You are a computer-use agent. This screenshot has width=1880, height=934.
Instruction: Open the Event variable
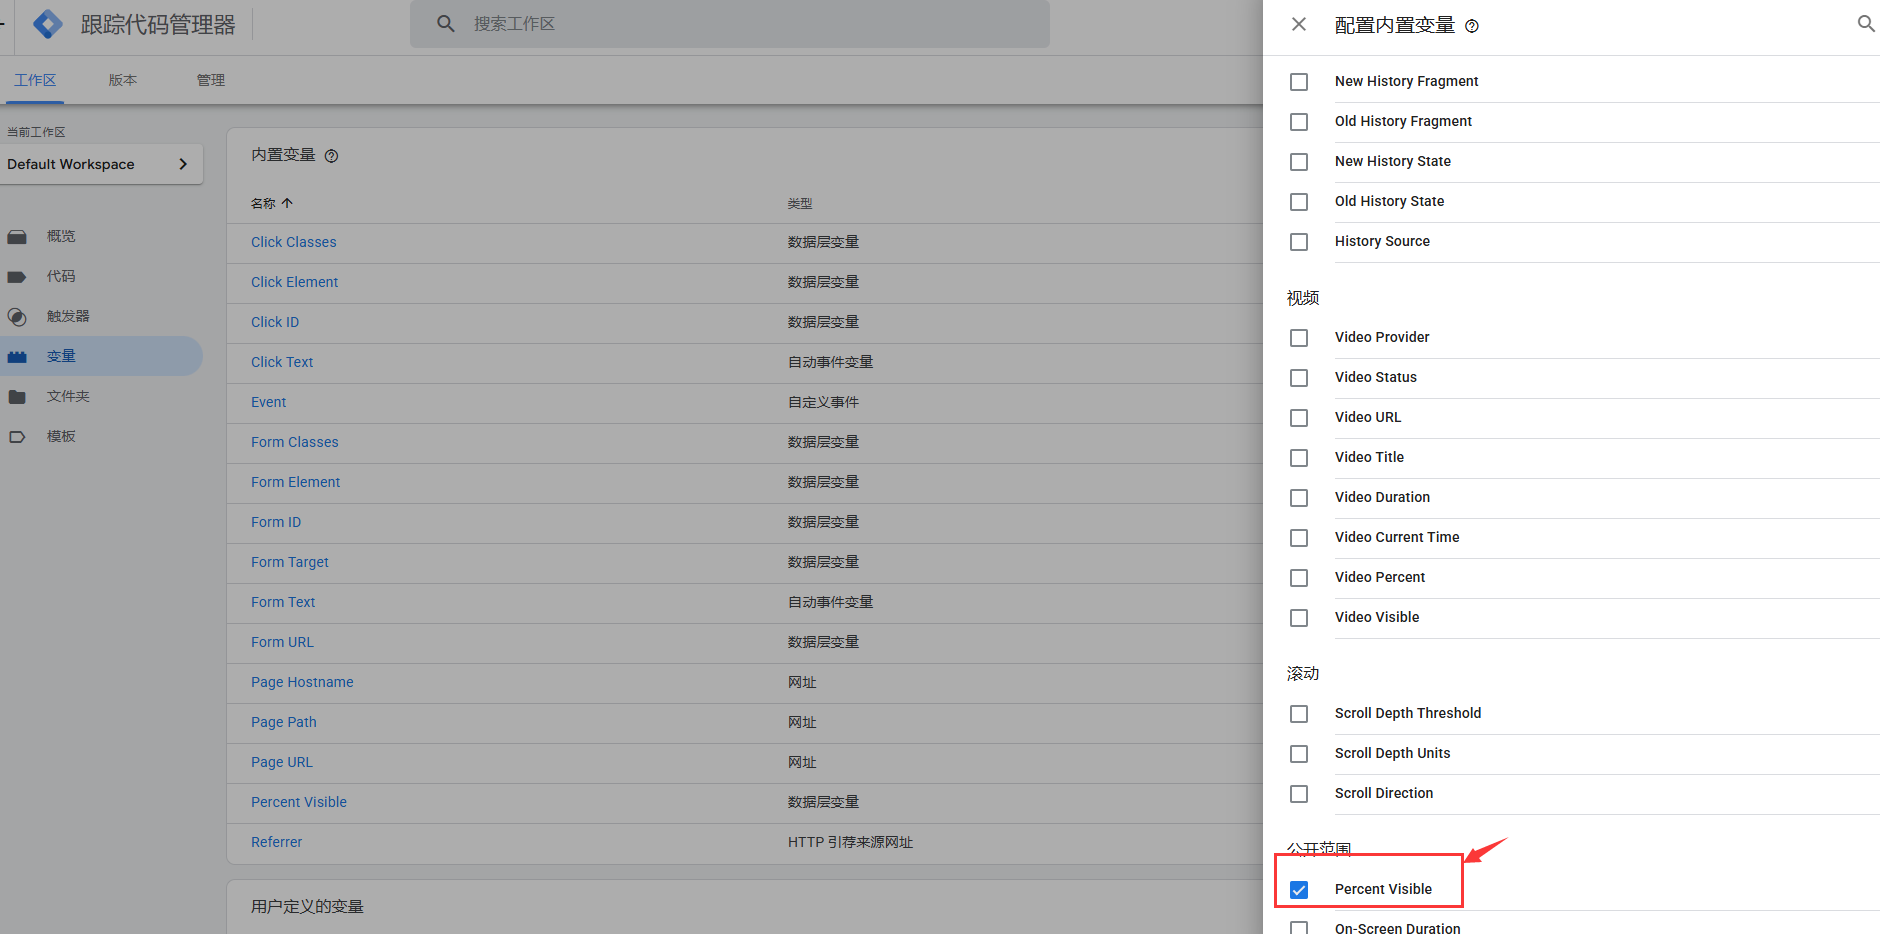(x=269, y=402)
